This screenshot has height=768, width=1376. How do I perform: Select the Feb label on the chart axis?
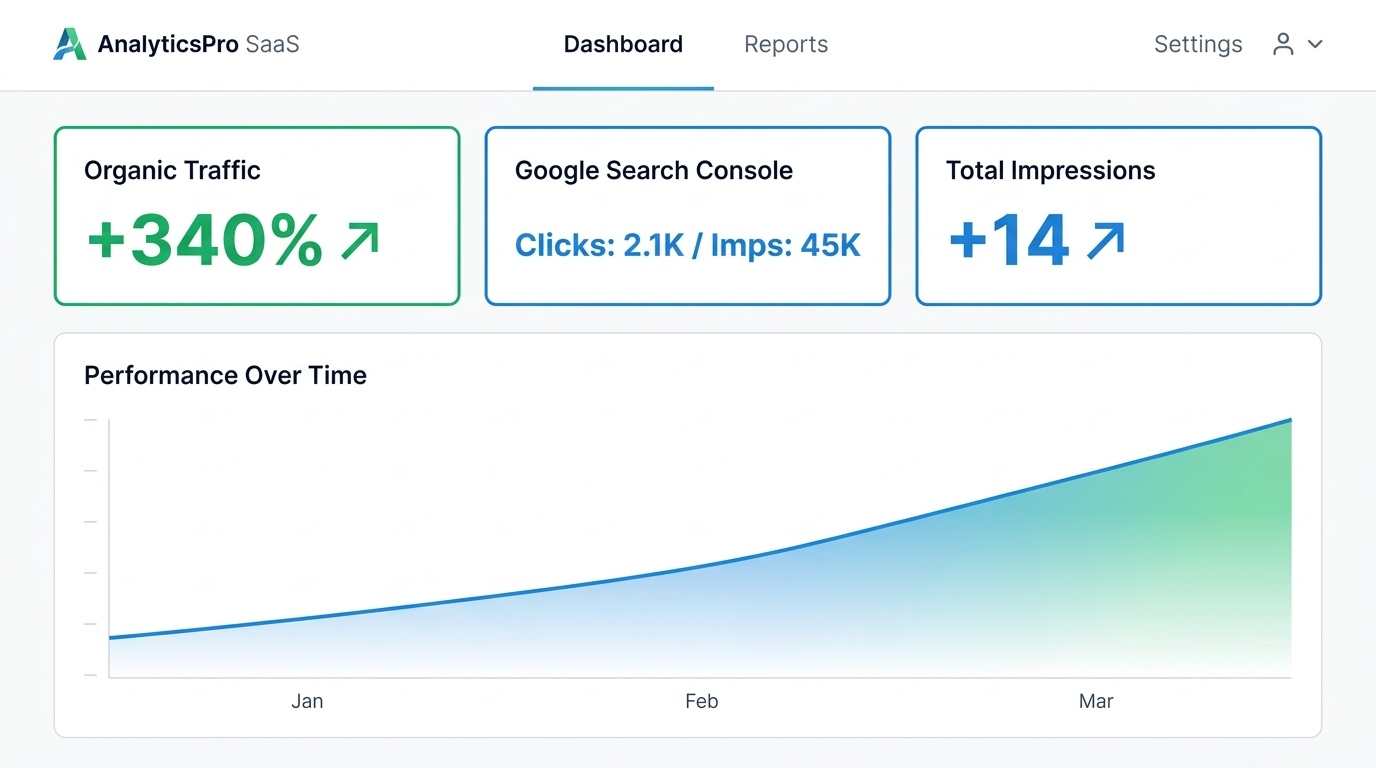pos(701,701)
